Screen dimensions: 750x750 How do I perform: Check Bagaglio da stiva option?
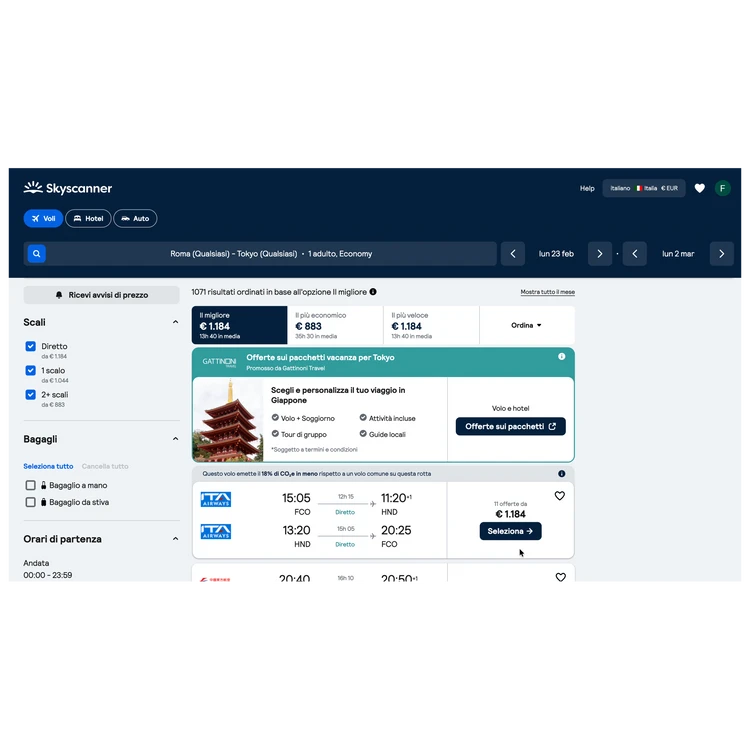pos(31,502)
